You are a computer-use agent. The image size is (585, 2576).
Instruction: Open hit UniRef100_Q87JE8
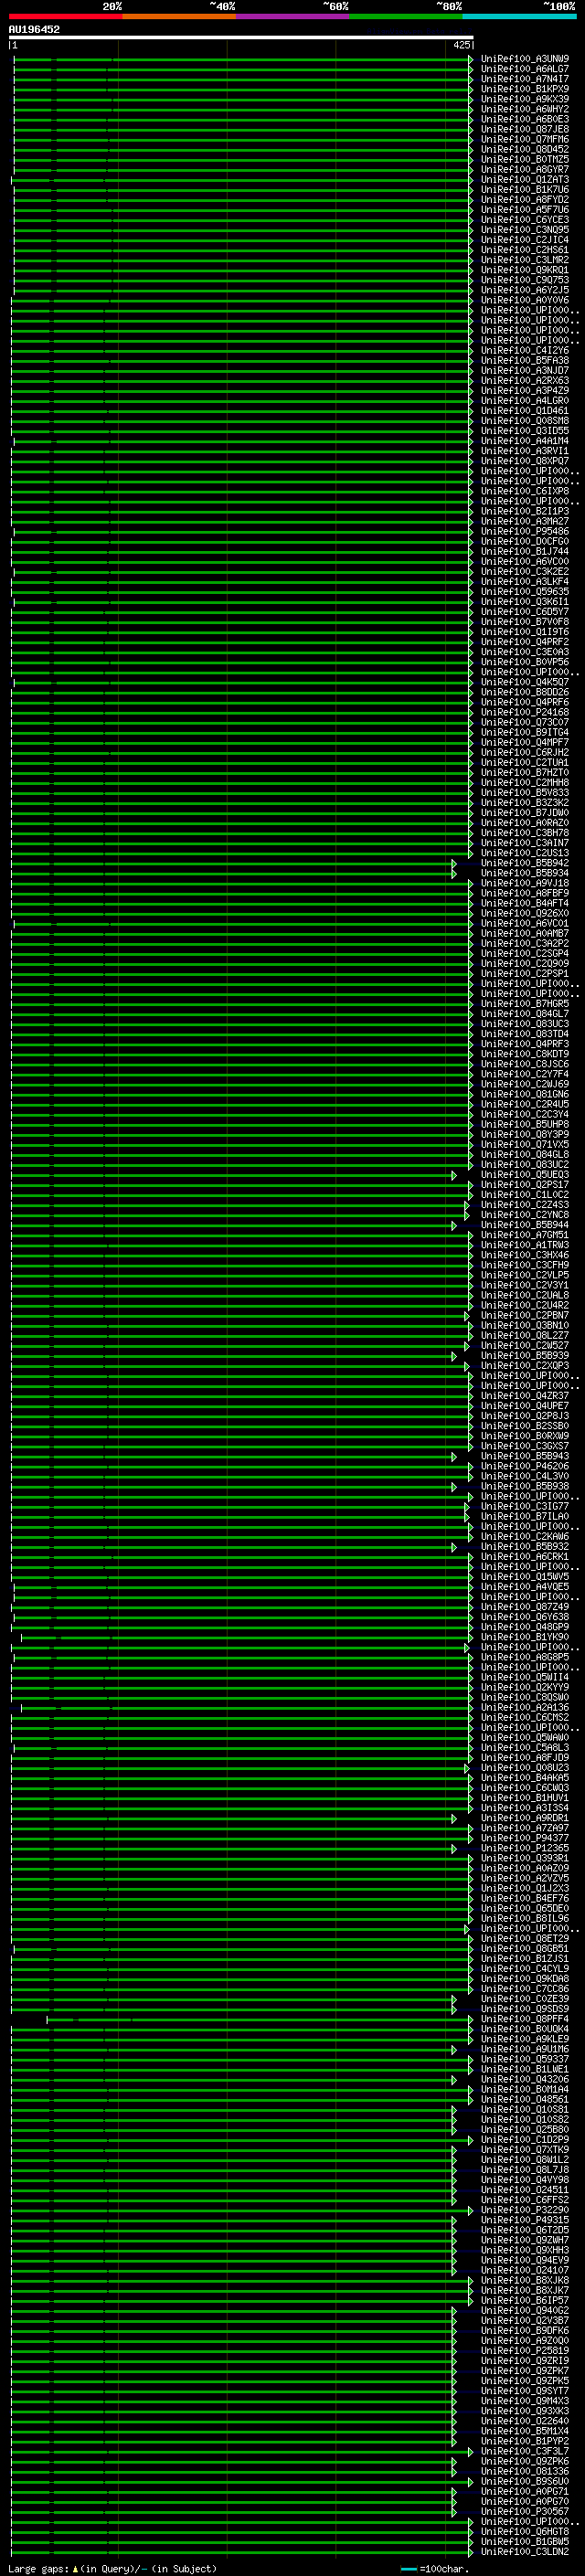point(525,129)
